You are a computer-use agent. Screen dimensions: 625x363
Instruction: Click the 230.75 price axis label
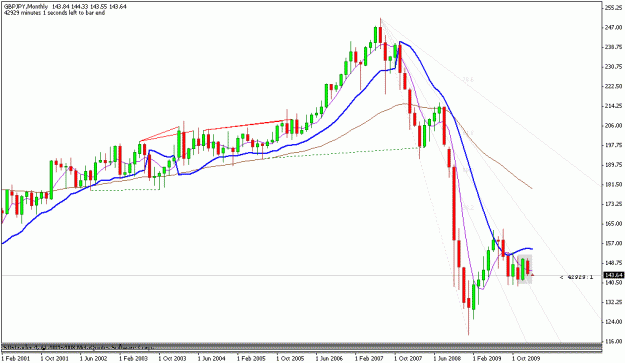tap(614, 67)
